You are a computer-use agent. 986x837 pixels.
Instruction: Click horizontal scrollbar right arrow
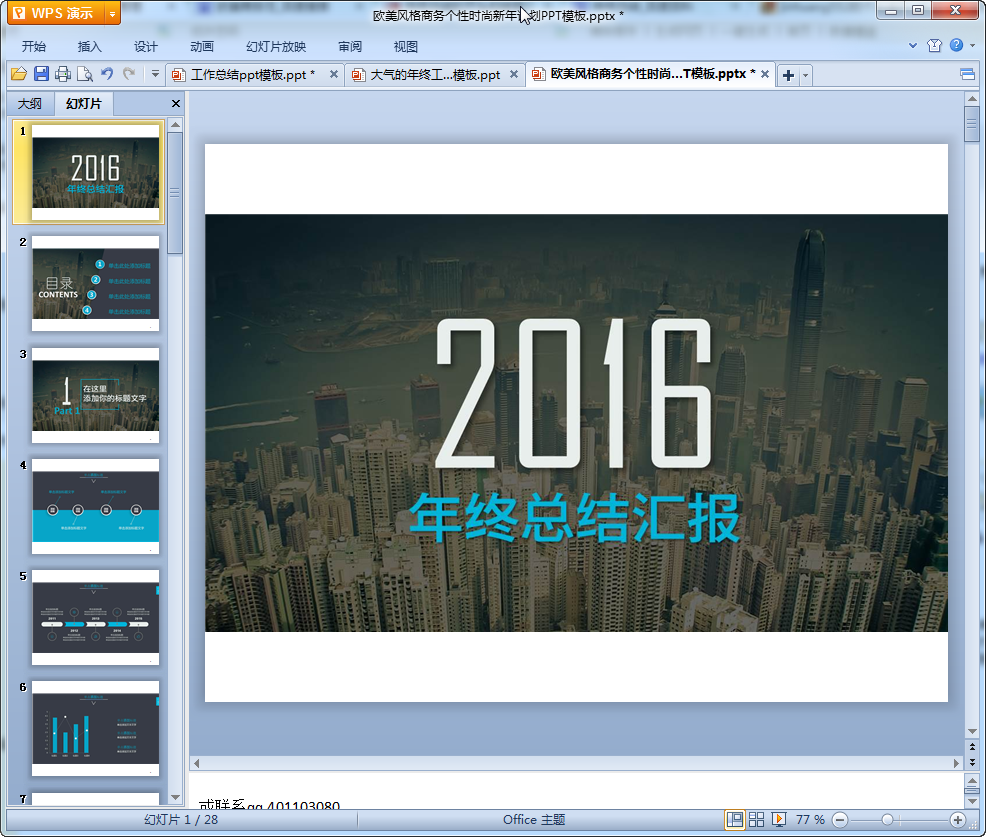click(956, 763)
